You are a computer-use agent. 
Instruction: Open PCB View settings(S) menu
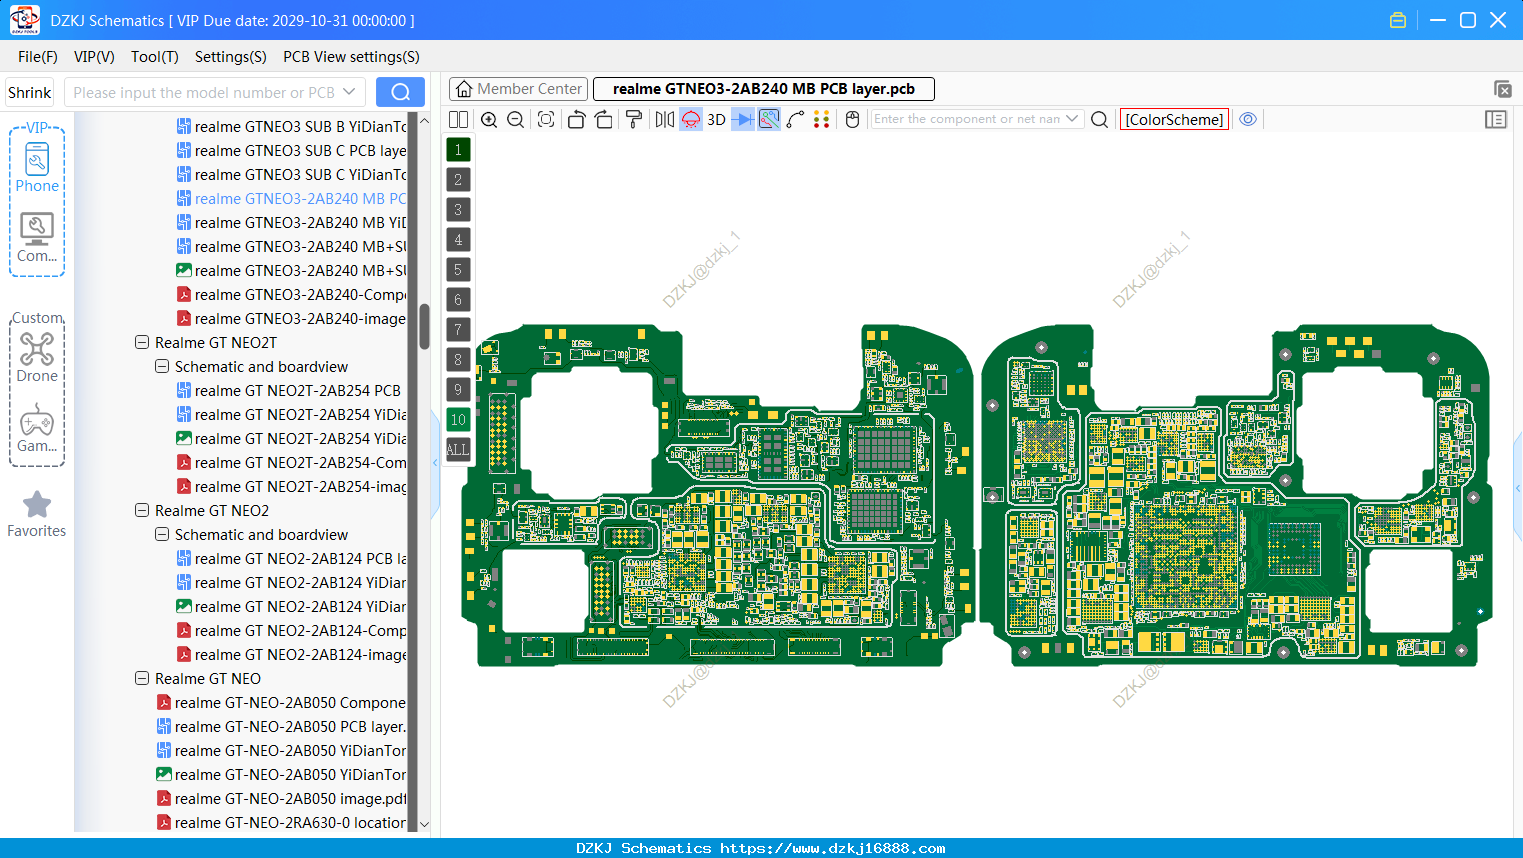tap(351, 57)
